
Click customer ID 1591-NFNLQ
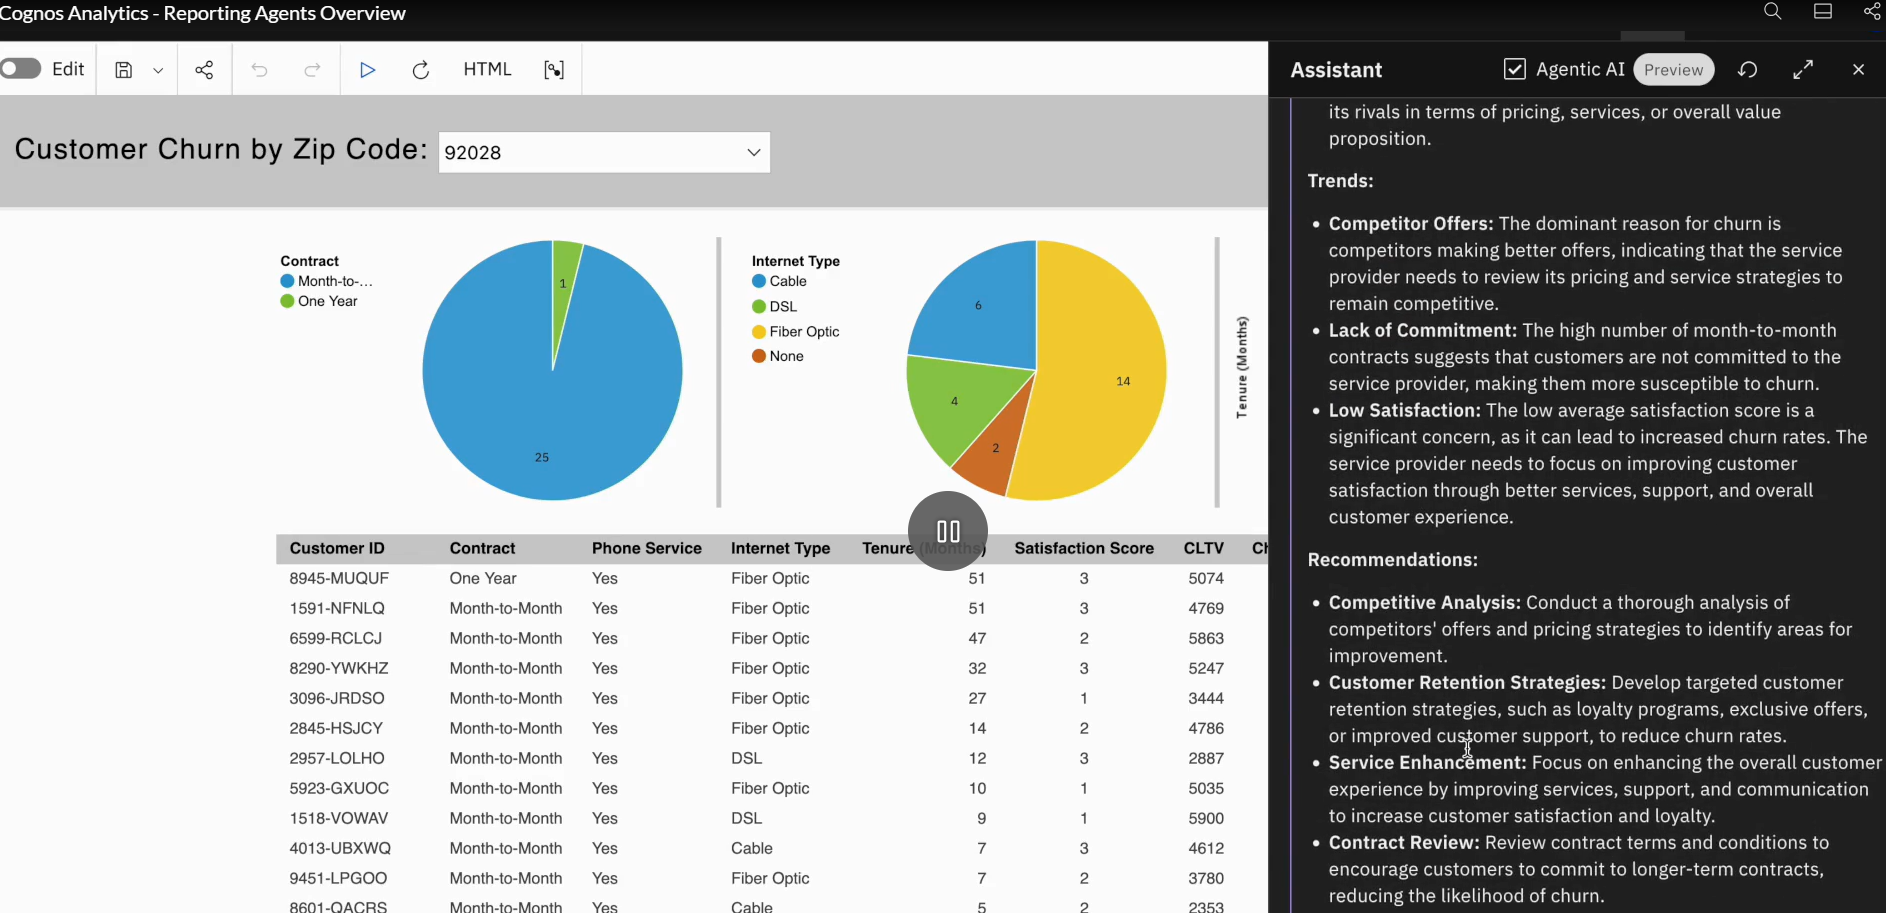tap(337, 608)
